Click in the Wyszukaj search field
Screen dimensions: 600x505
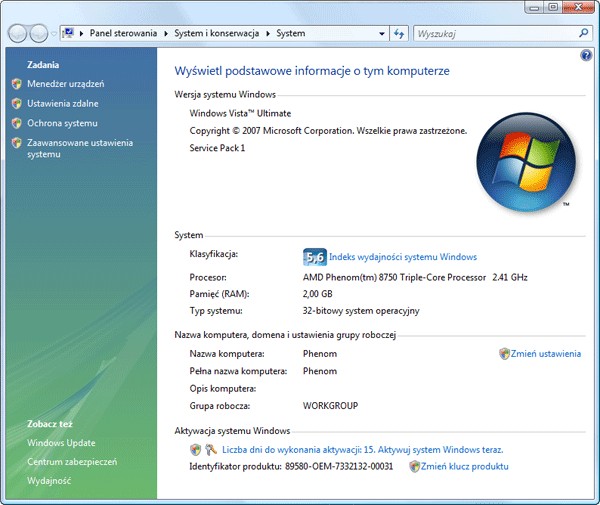click(496, 34)
